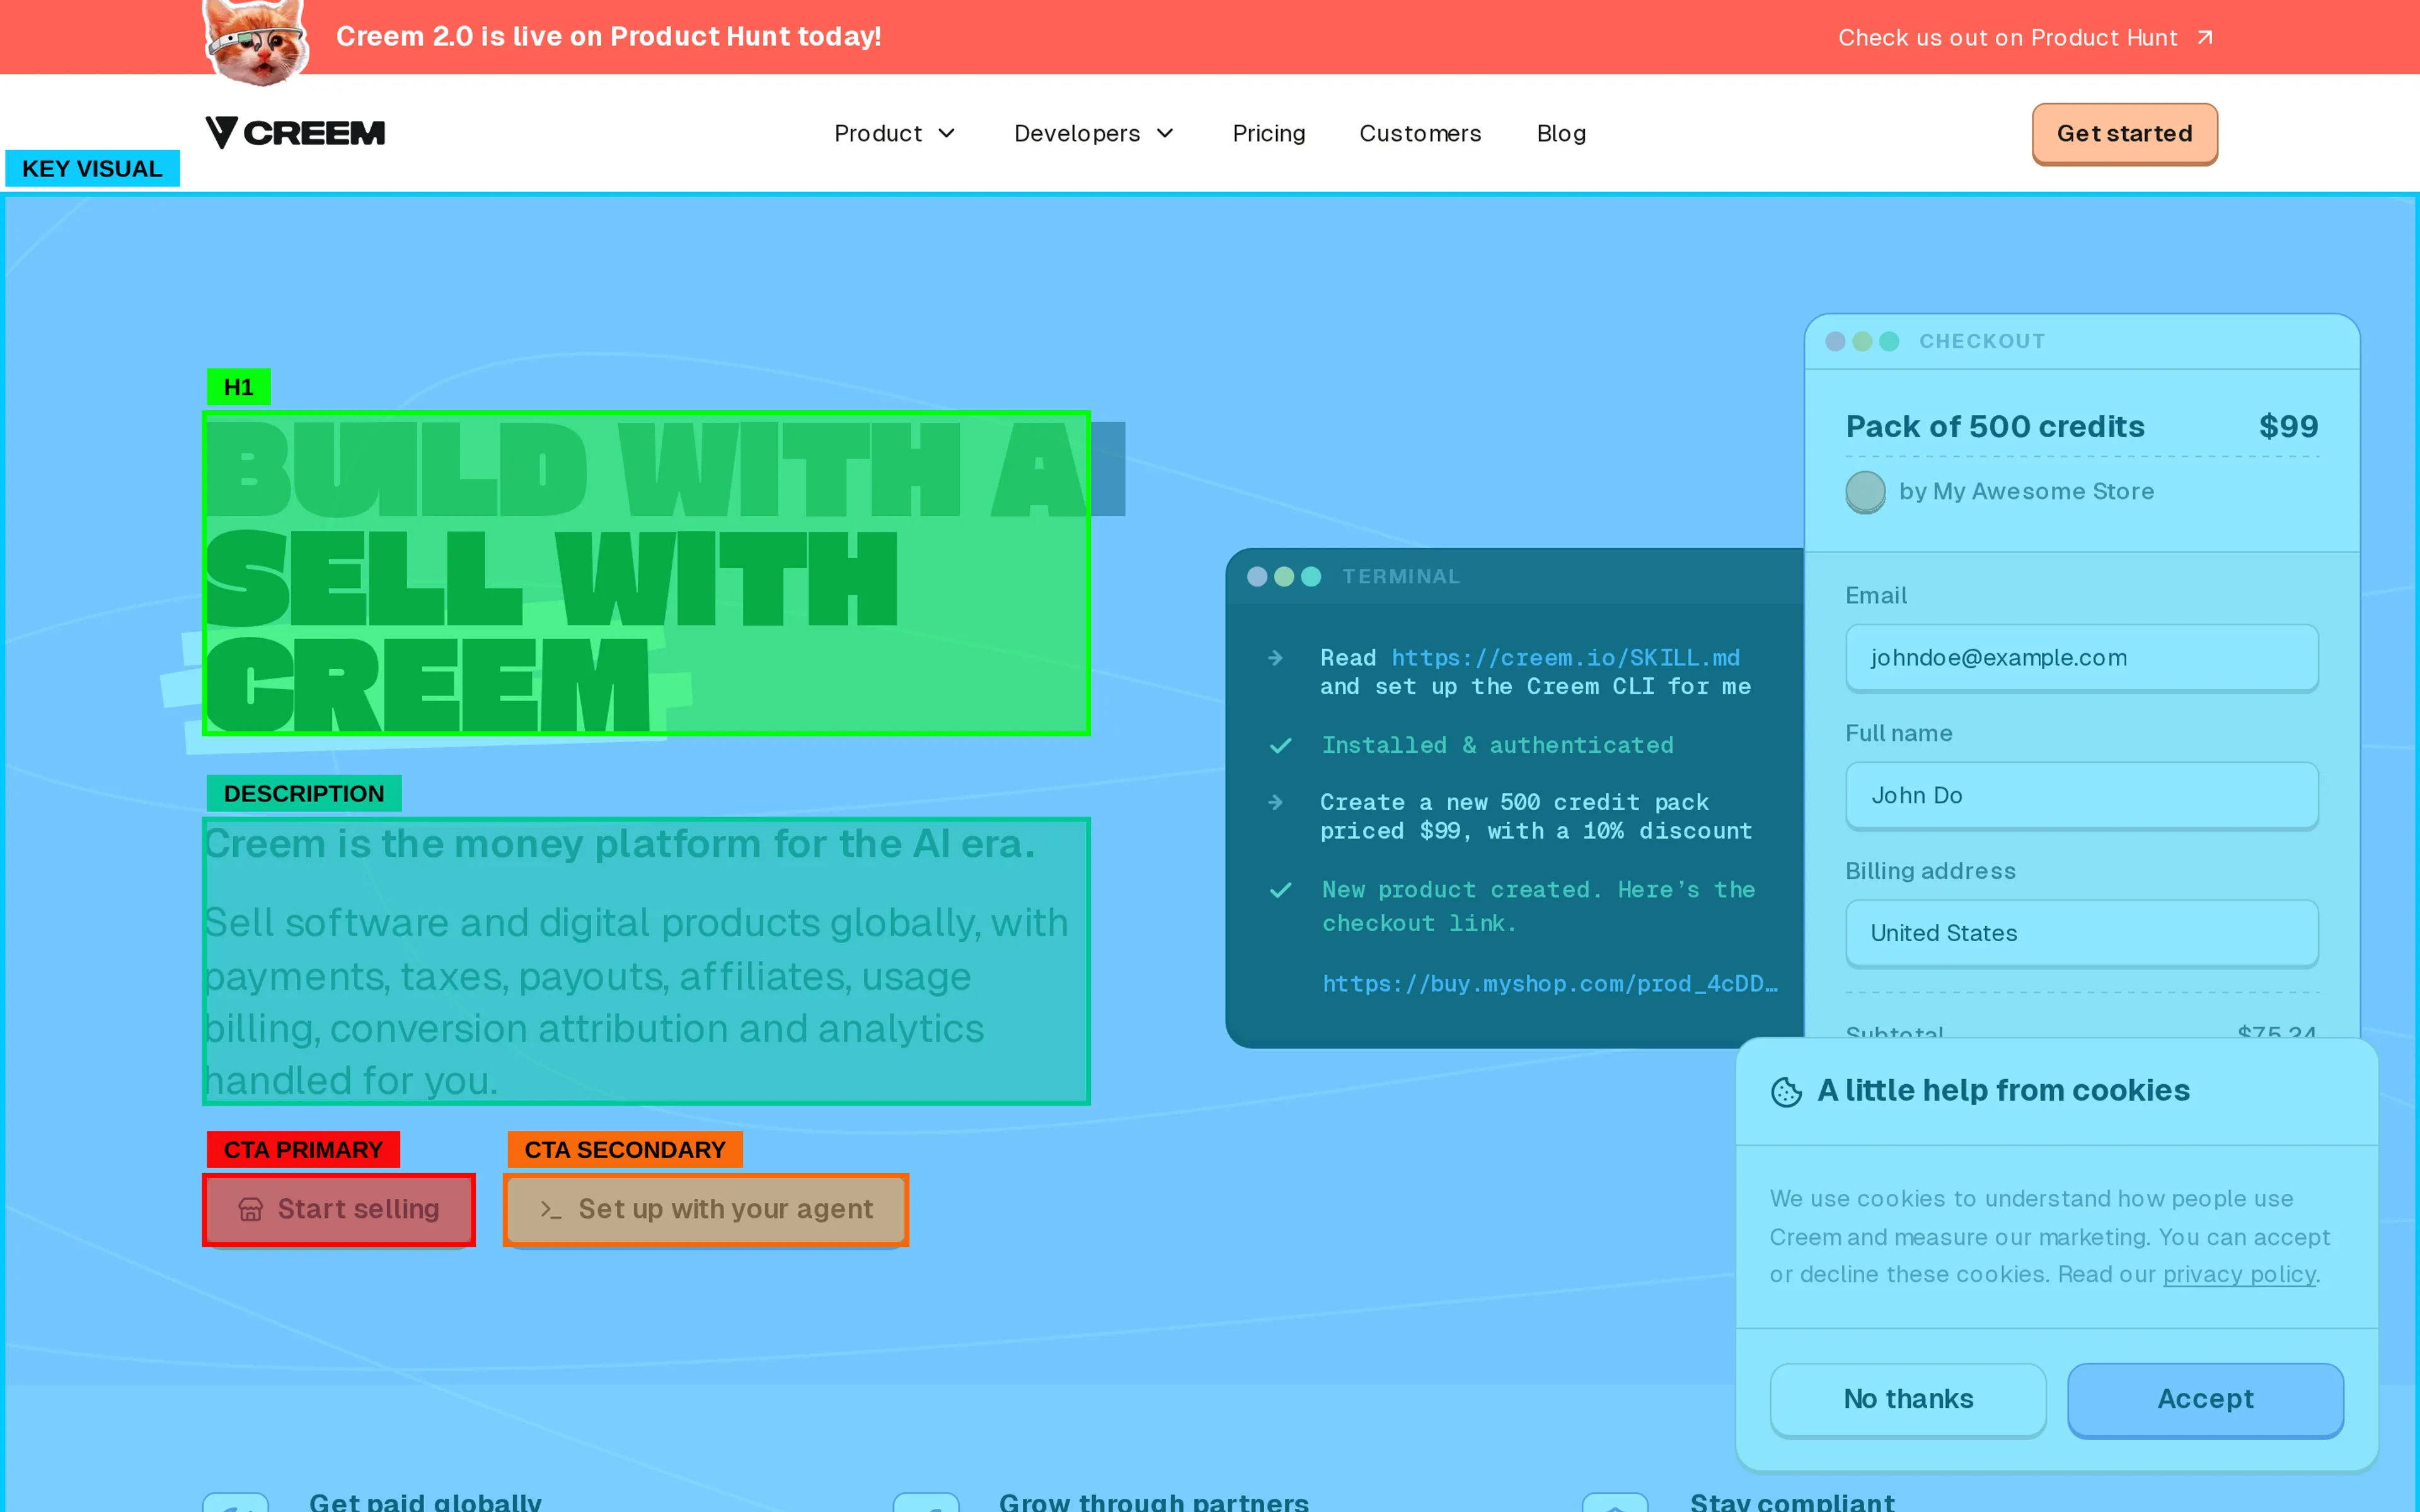2420x1512 pixels.
Task: Click the CHECKOUT window title
Action: [1982, 341]
